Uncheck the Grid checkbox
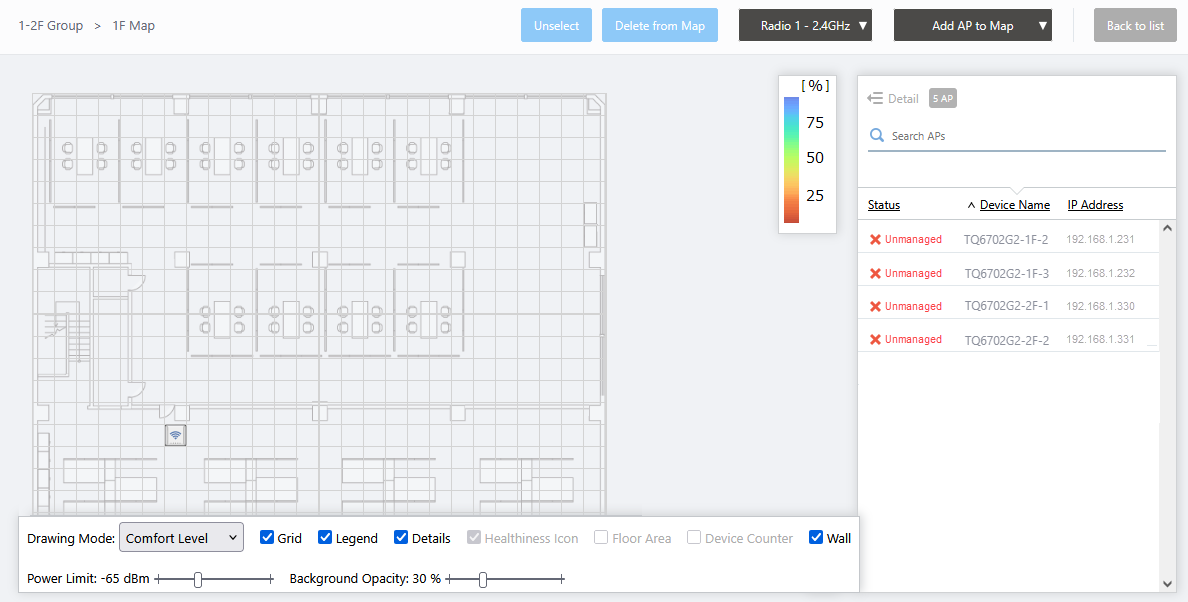The width and height of the screenshot is (1188, 602). 267,538
